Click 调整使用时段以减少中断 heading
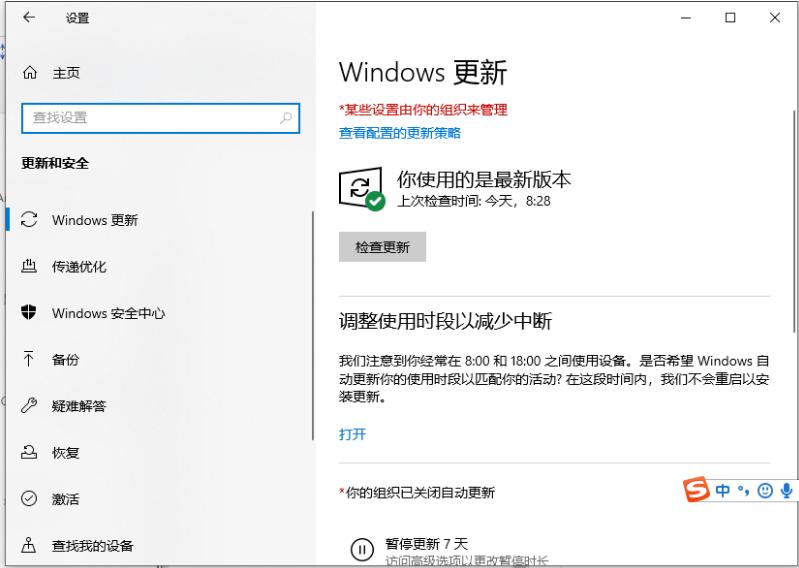 point(445,321)
